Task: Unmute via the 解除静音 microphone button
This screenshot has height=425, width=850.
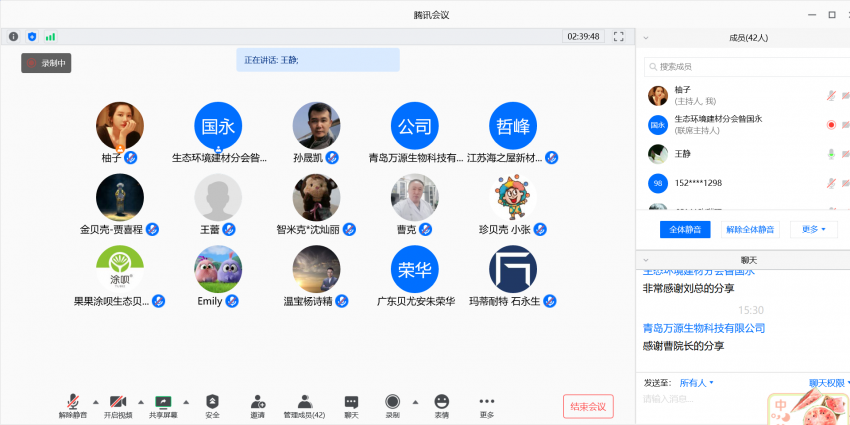Action: coord(73,406)
